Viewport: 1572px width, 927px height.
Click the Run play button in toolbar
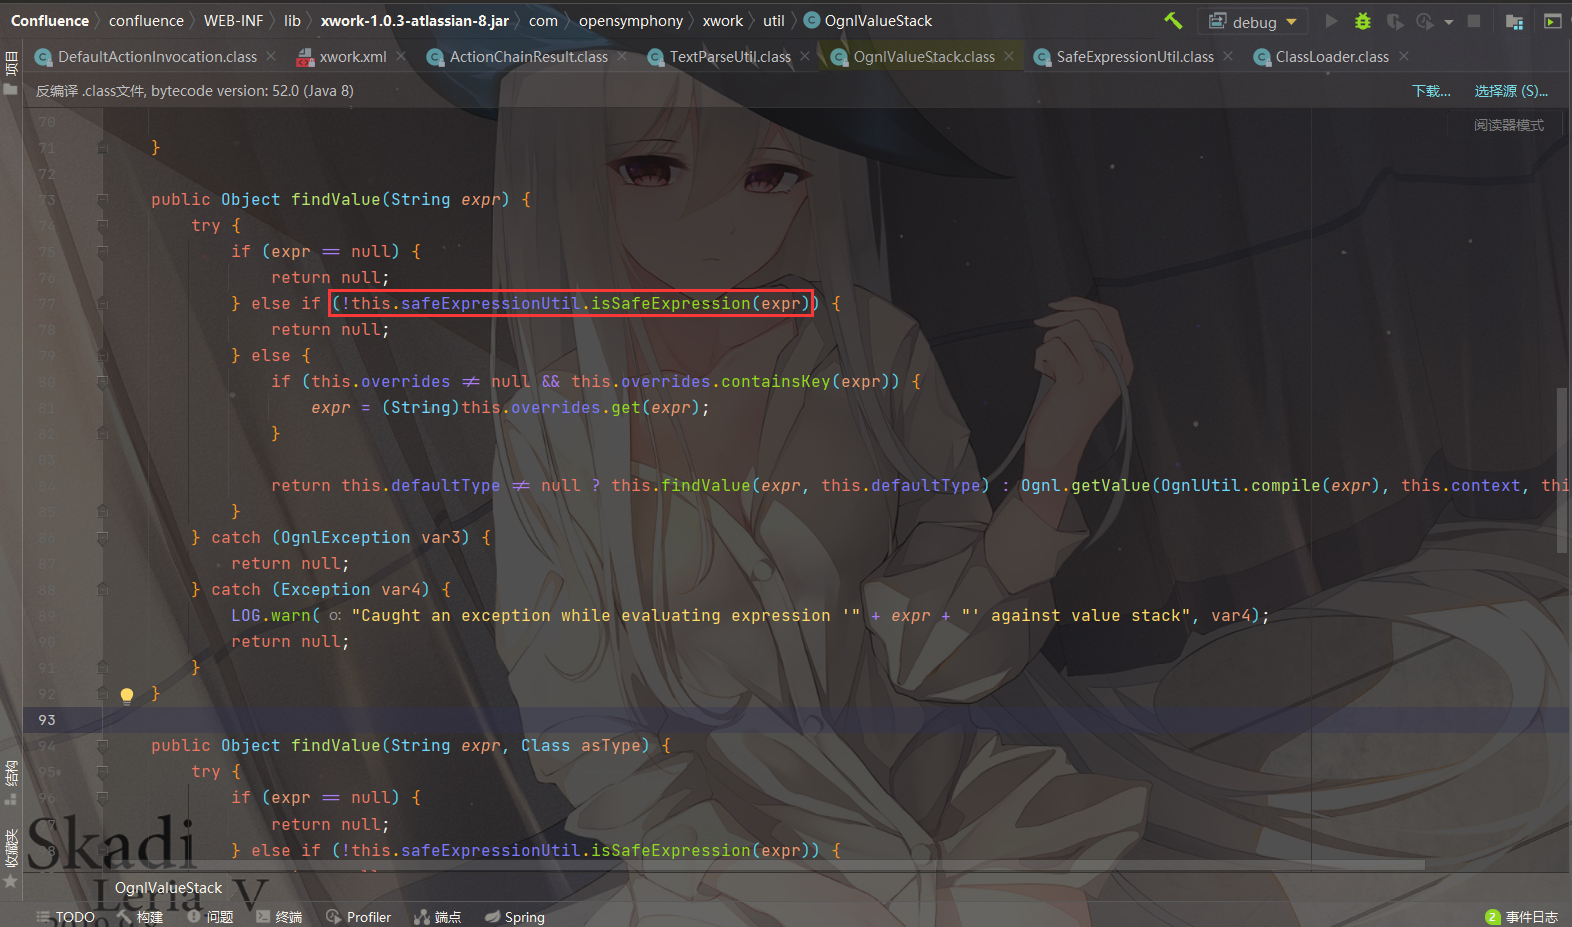(x=1331, y=21)
